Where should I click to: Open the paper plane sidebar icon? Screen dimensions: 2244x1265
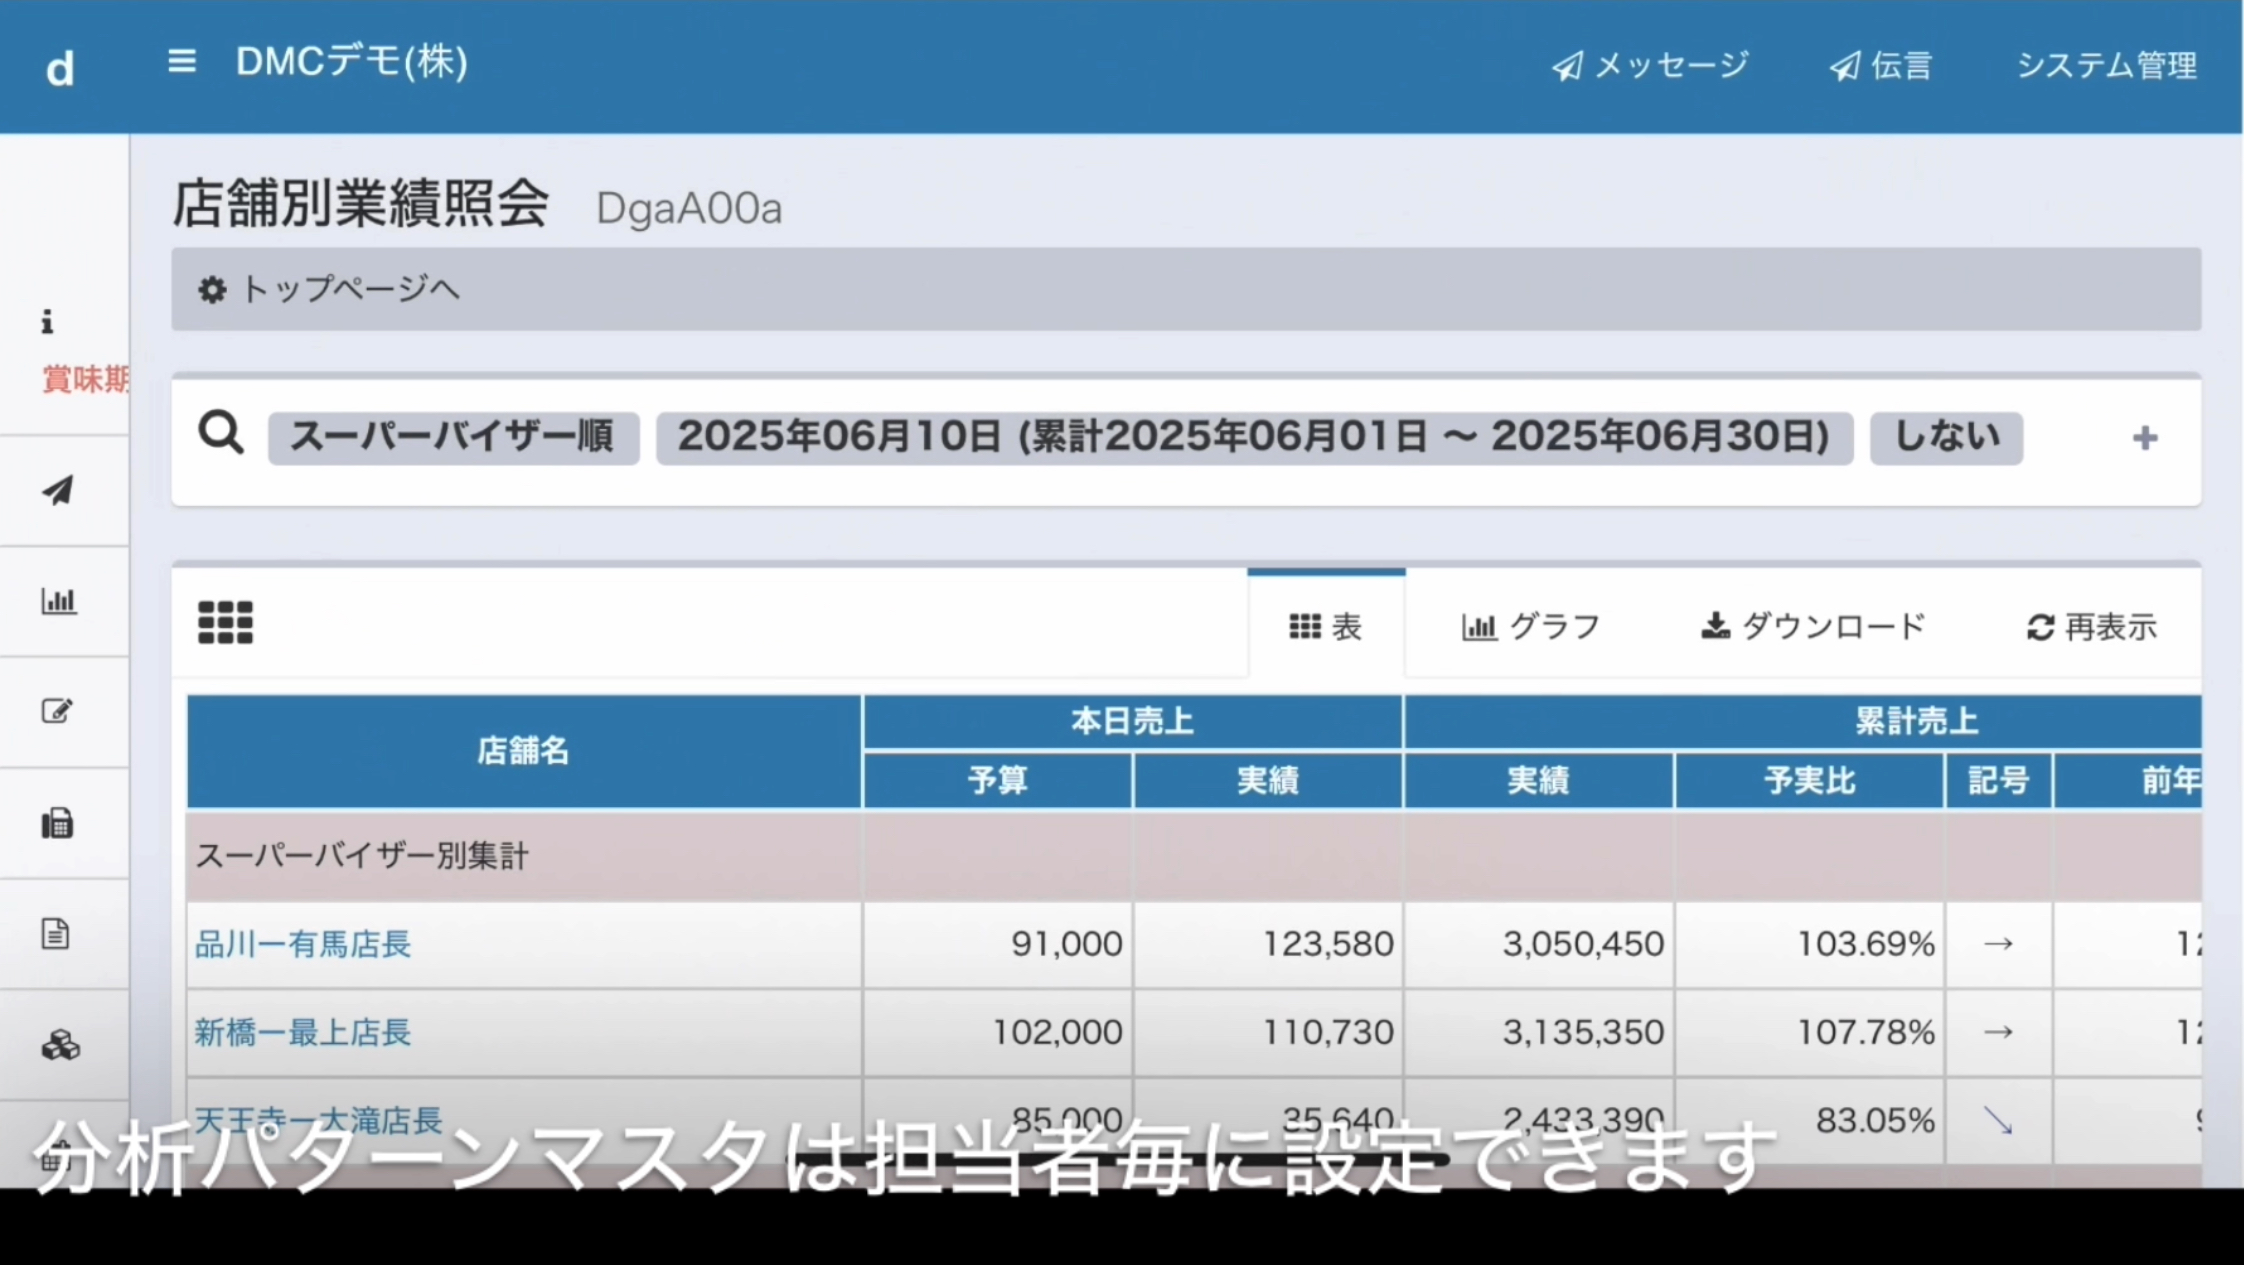[58, 490]
